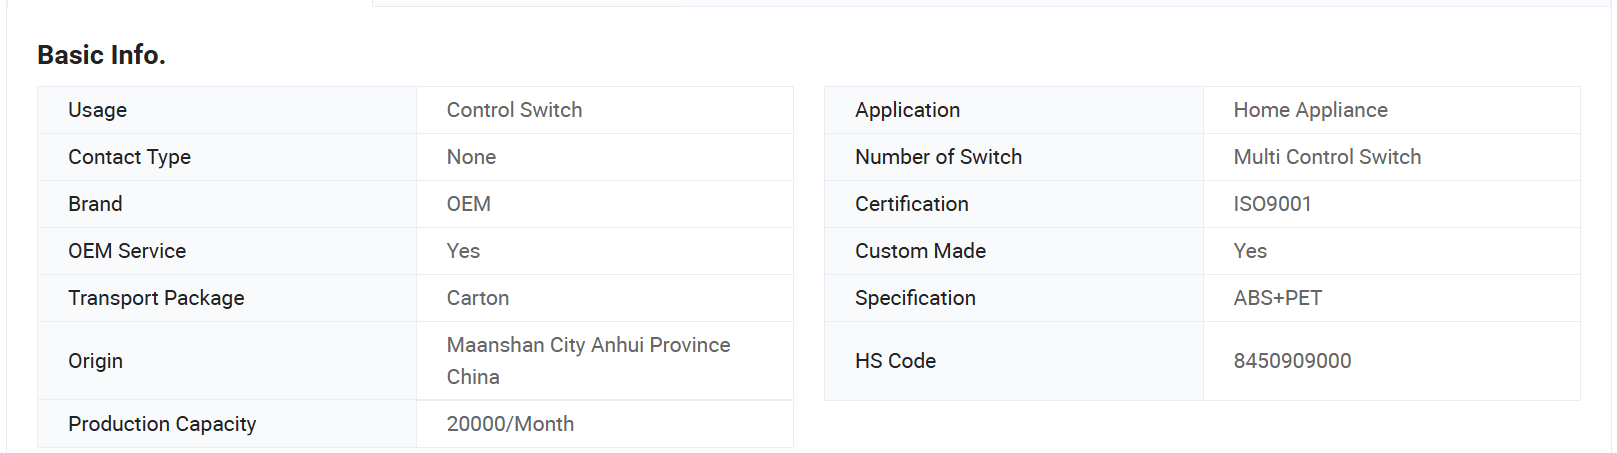The width and height of the screenshot is (1617, 453).
Task: Select the HS Code number 8450909000
Action: coord(1292,361)
